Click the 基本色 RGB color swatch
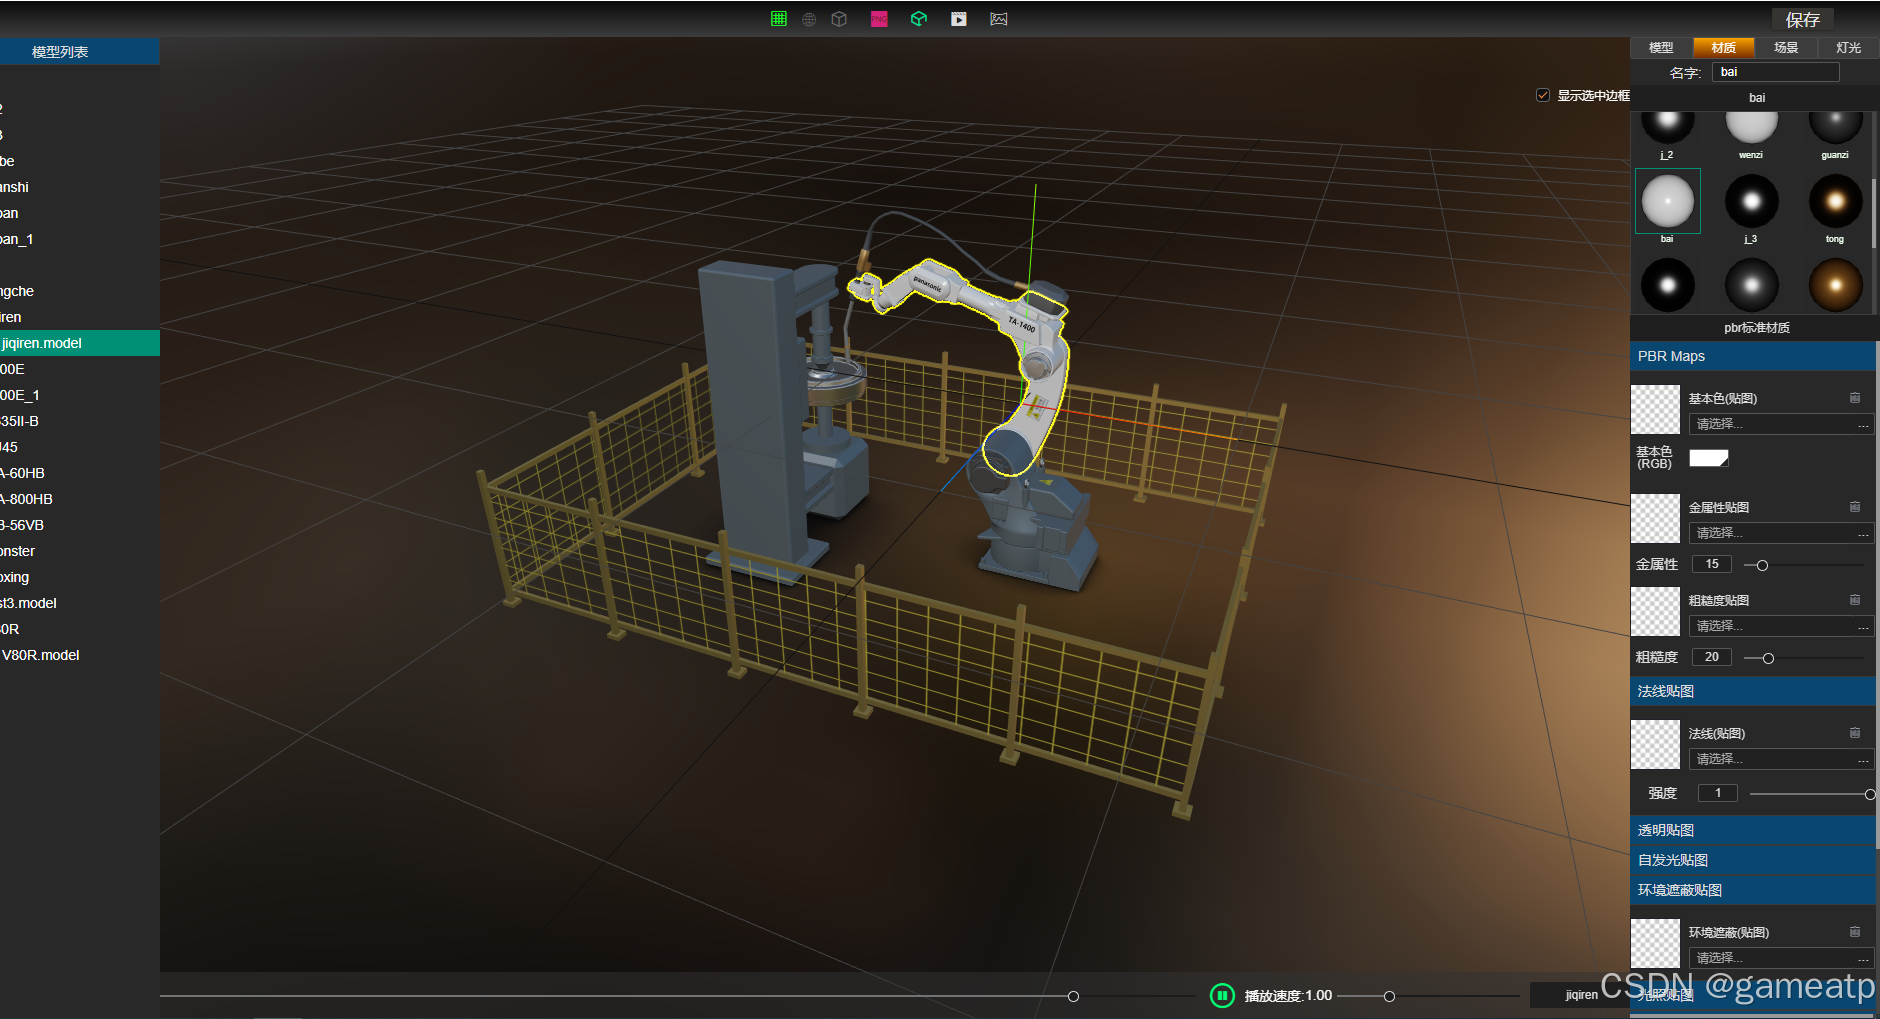This screenshot has height=1019, width=1880. tap(1709, 458)
